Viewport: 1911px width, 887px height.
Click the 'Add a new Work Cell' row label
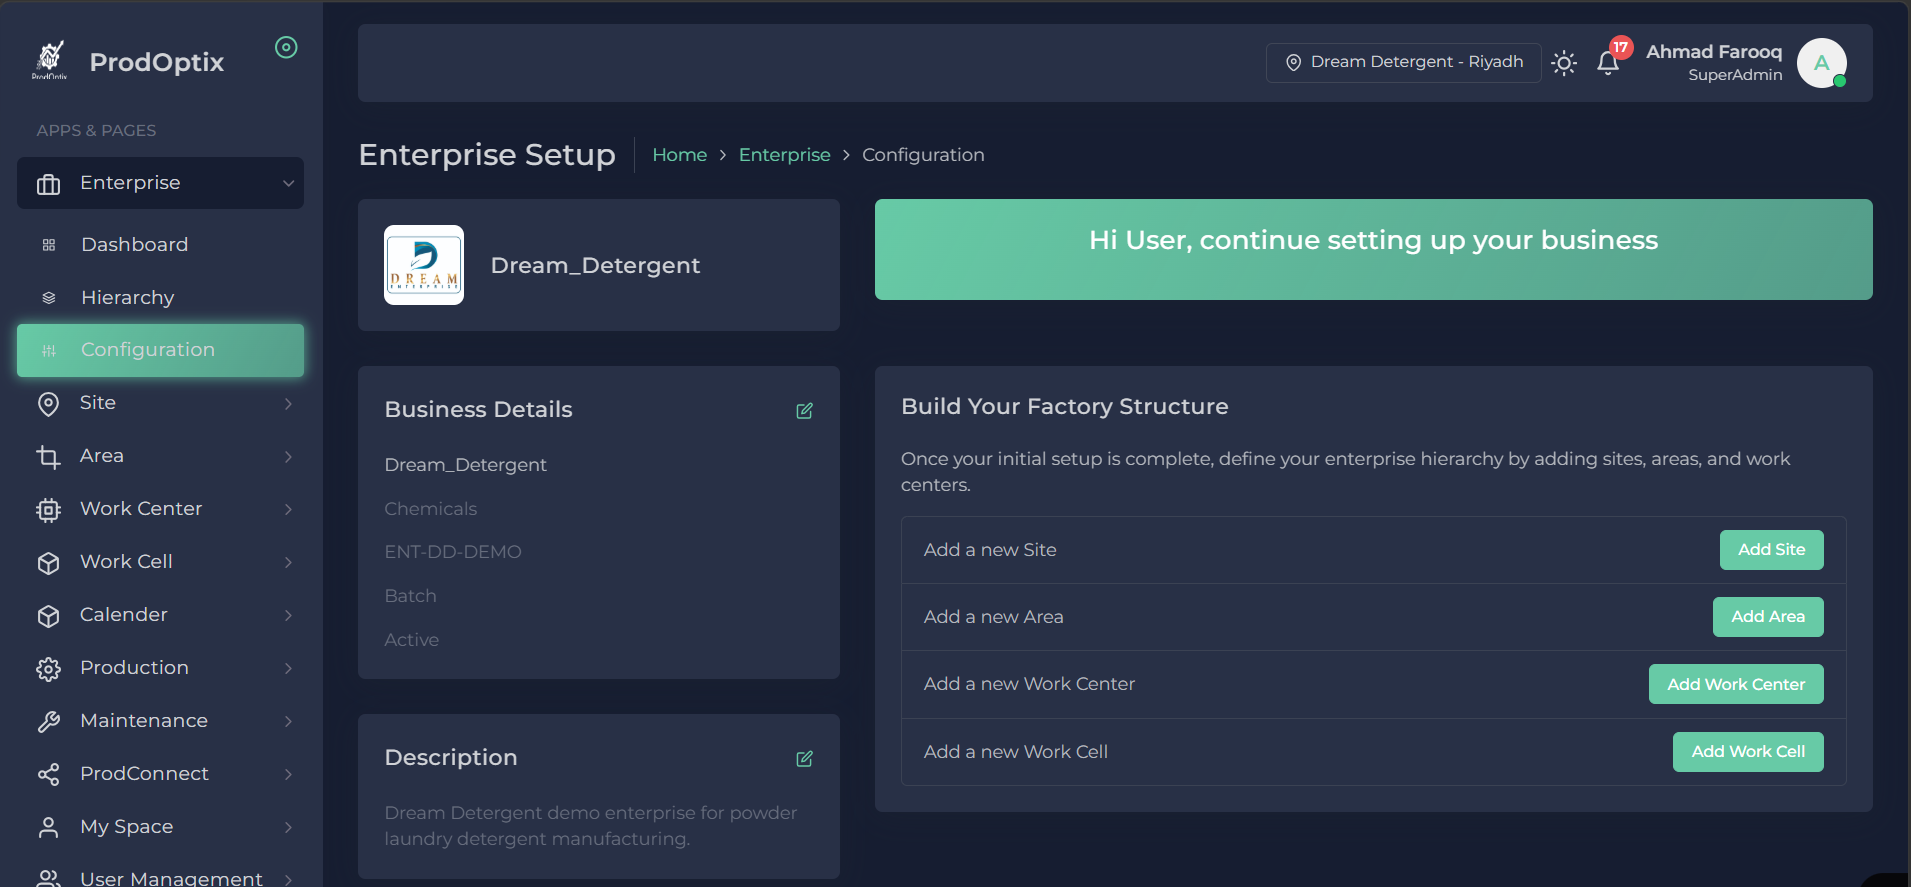pyautogui.click(x=1015, y=752)
